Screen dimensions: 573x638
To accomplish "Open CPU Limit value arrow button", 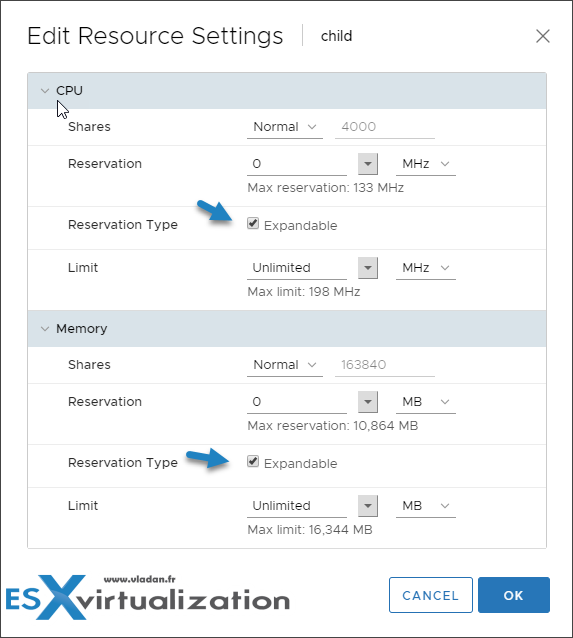I will [x=368, y=268].
